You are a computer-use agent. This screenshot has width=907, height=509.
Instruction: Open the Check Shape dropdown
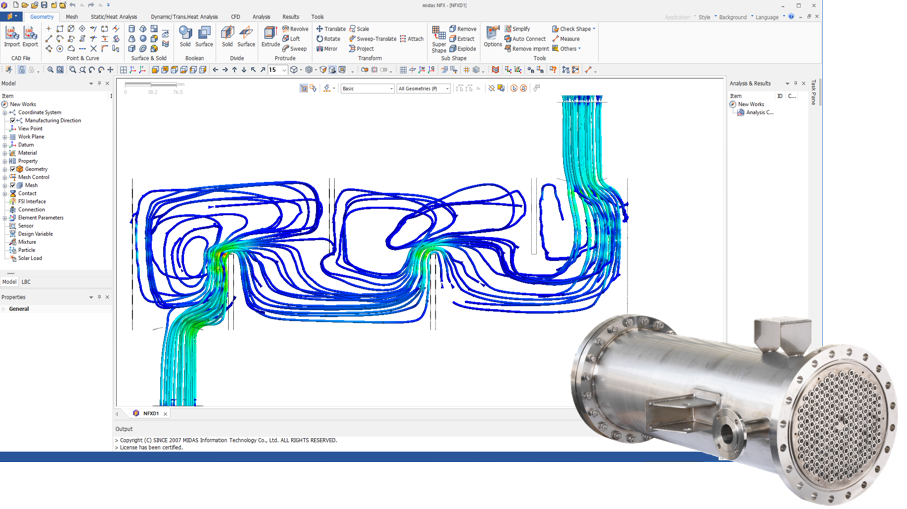click(x=573, y=29)
